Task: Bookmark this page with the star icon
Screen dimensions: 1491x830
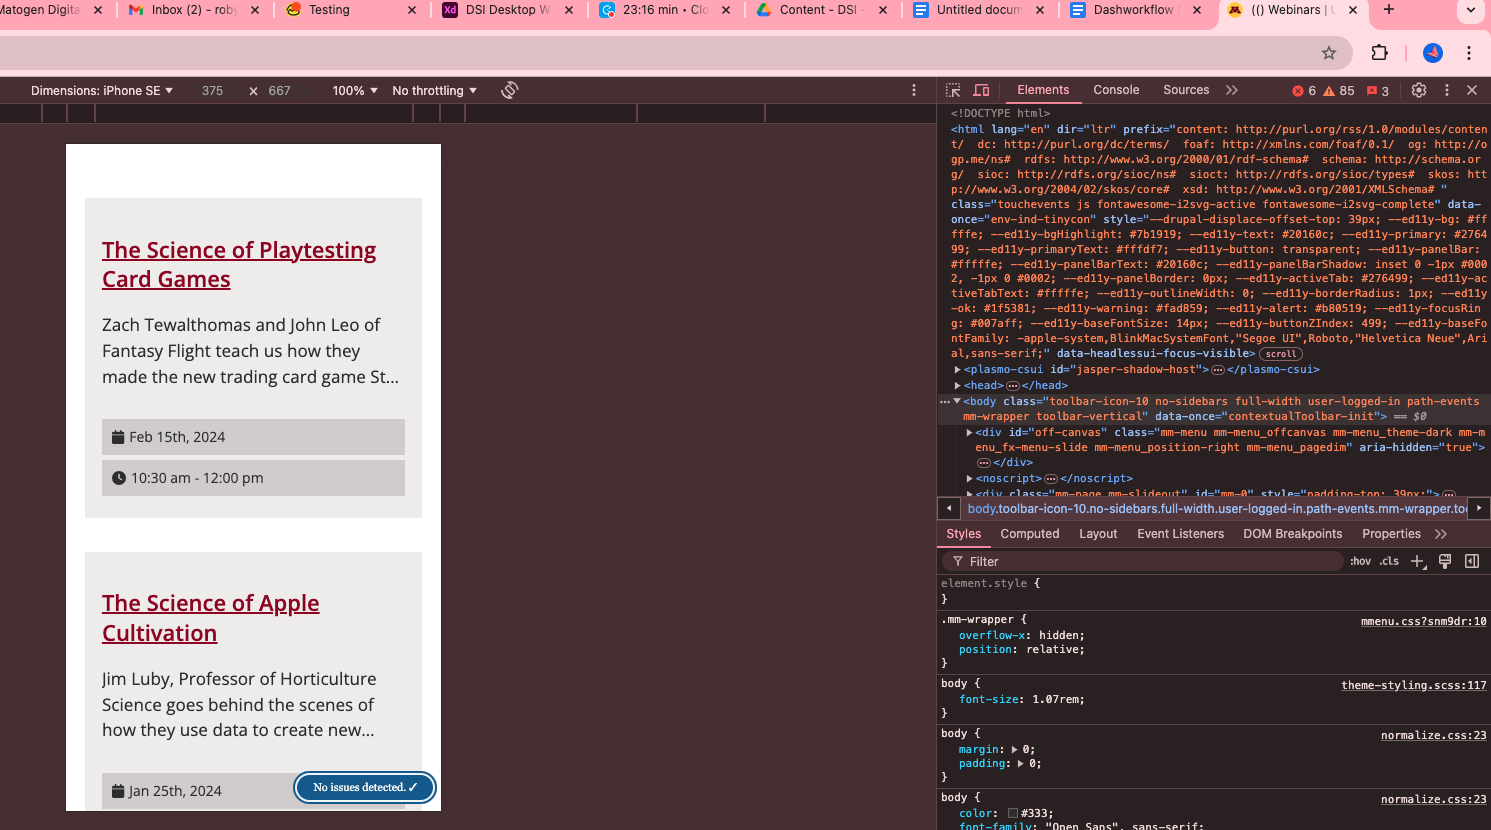Action: [x=1328, y=53]
